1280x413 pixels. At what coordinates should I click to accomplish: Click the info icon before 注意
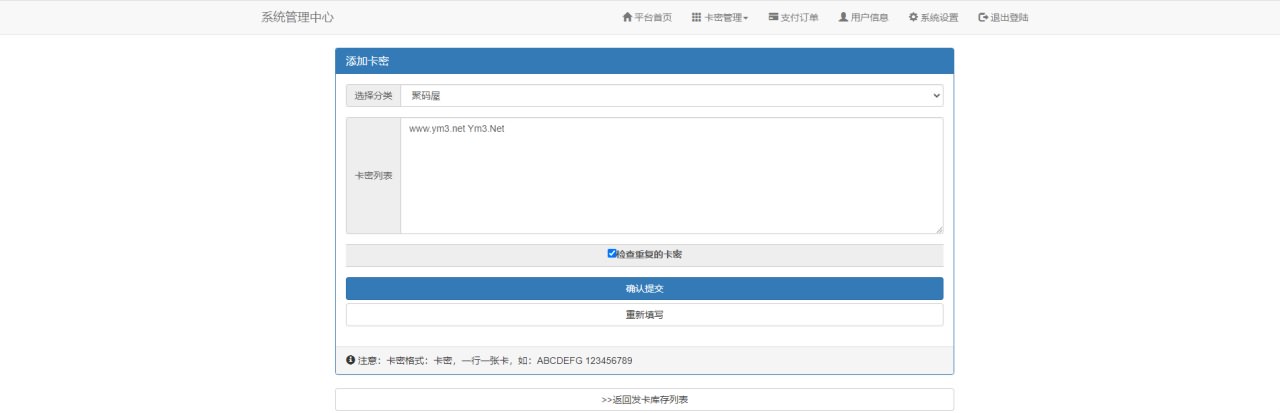tap(350, 359)
